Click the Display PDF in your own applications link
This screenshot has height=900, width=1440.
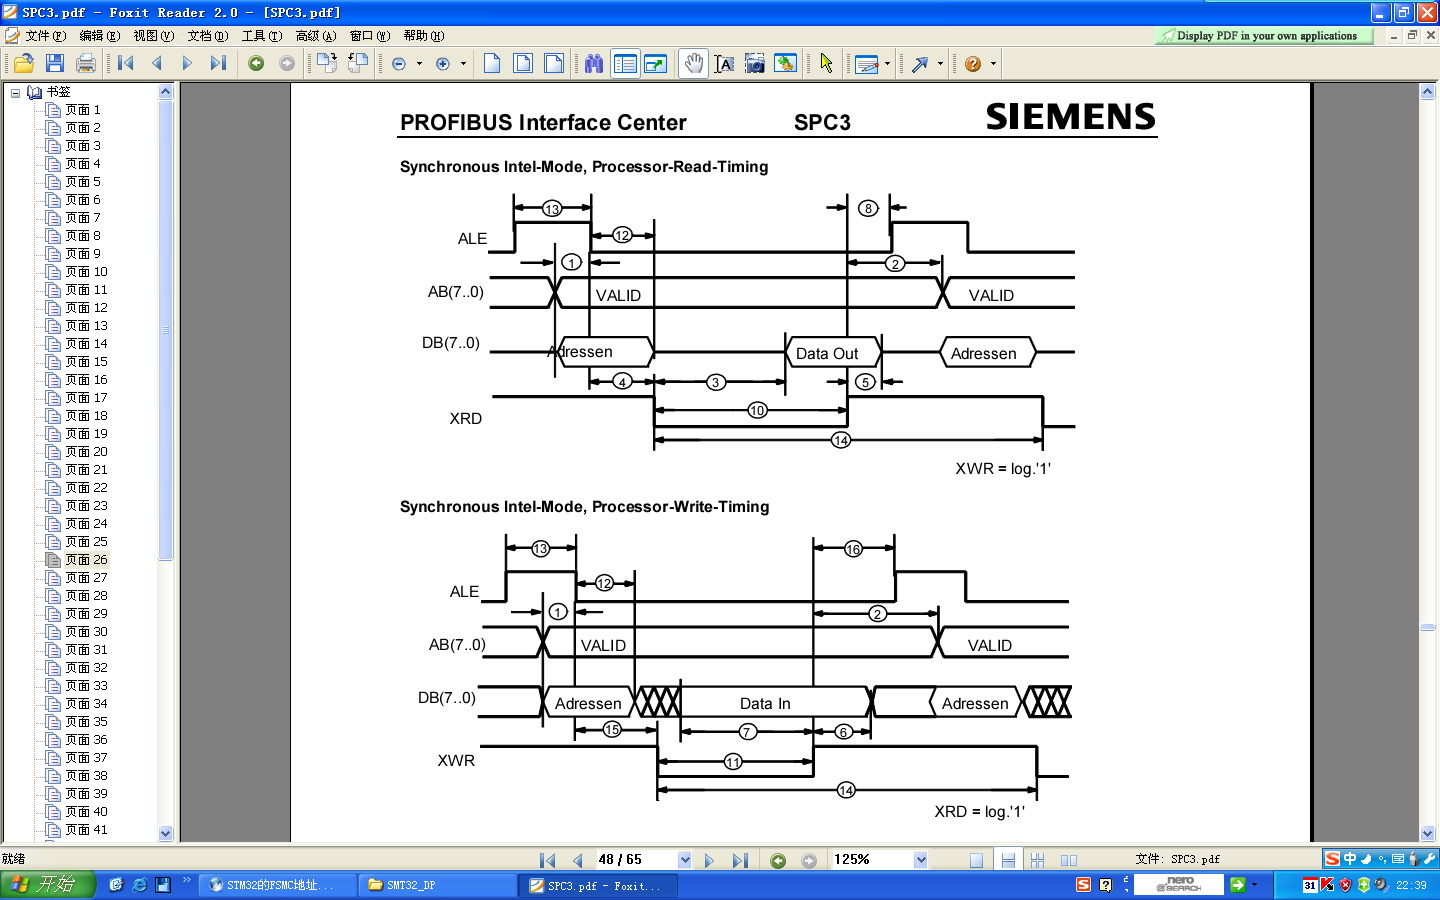1266,36
